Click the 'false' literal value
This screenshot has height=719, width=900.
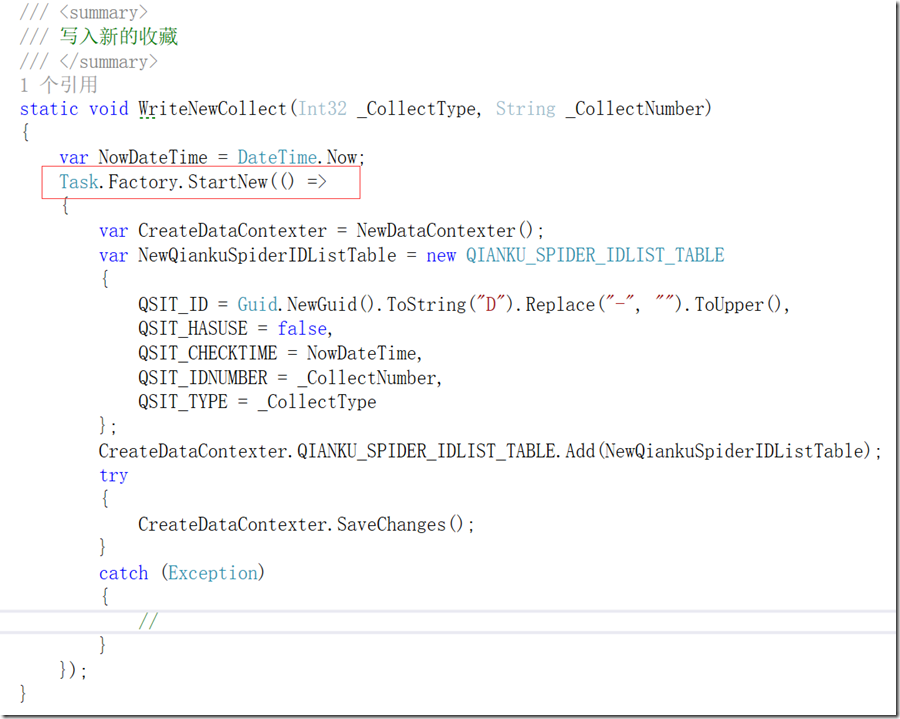pyautogui.click(x=302, y=328)
